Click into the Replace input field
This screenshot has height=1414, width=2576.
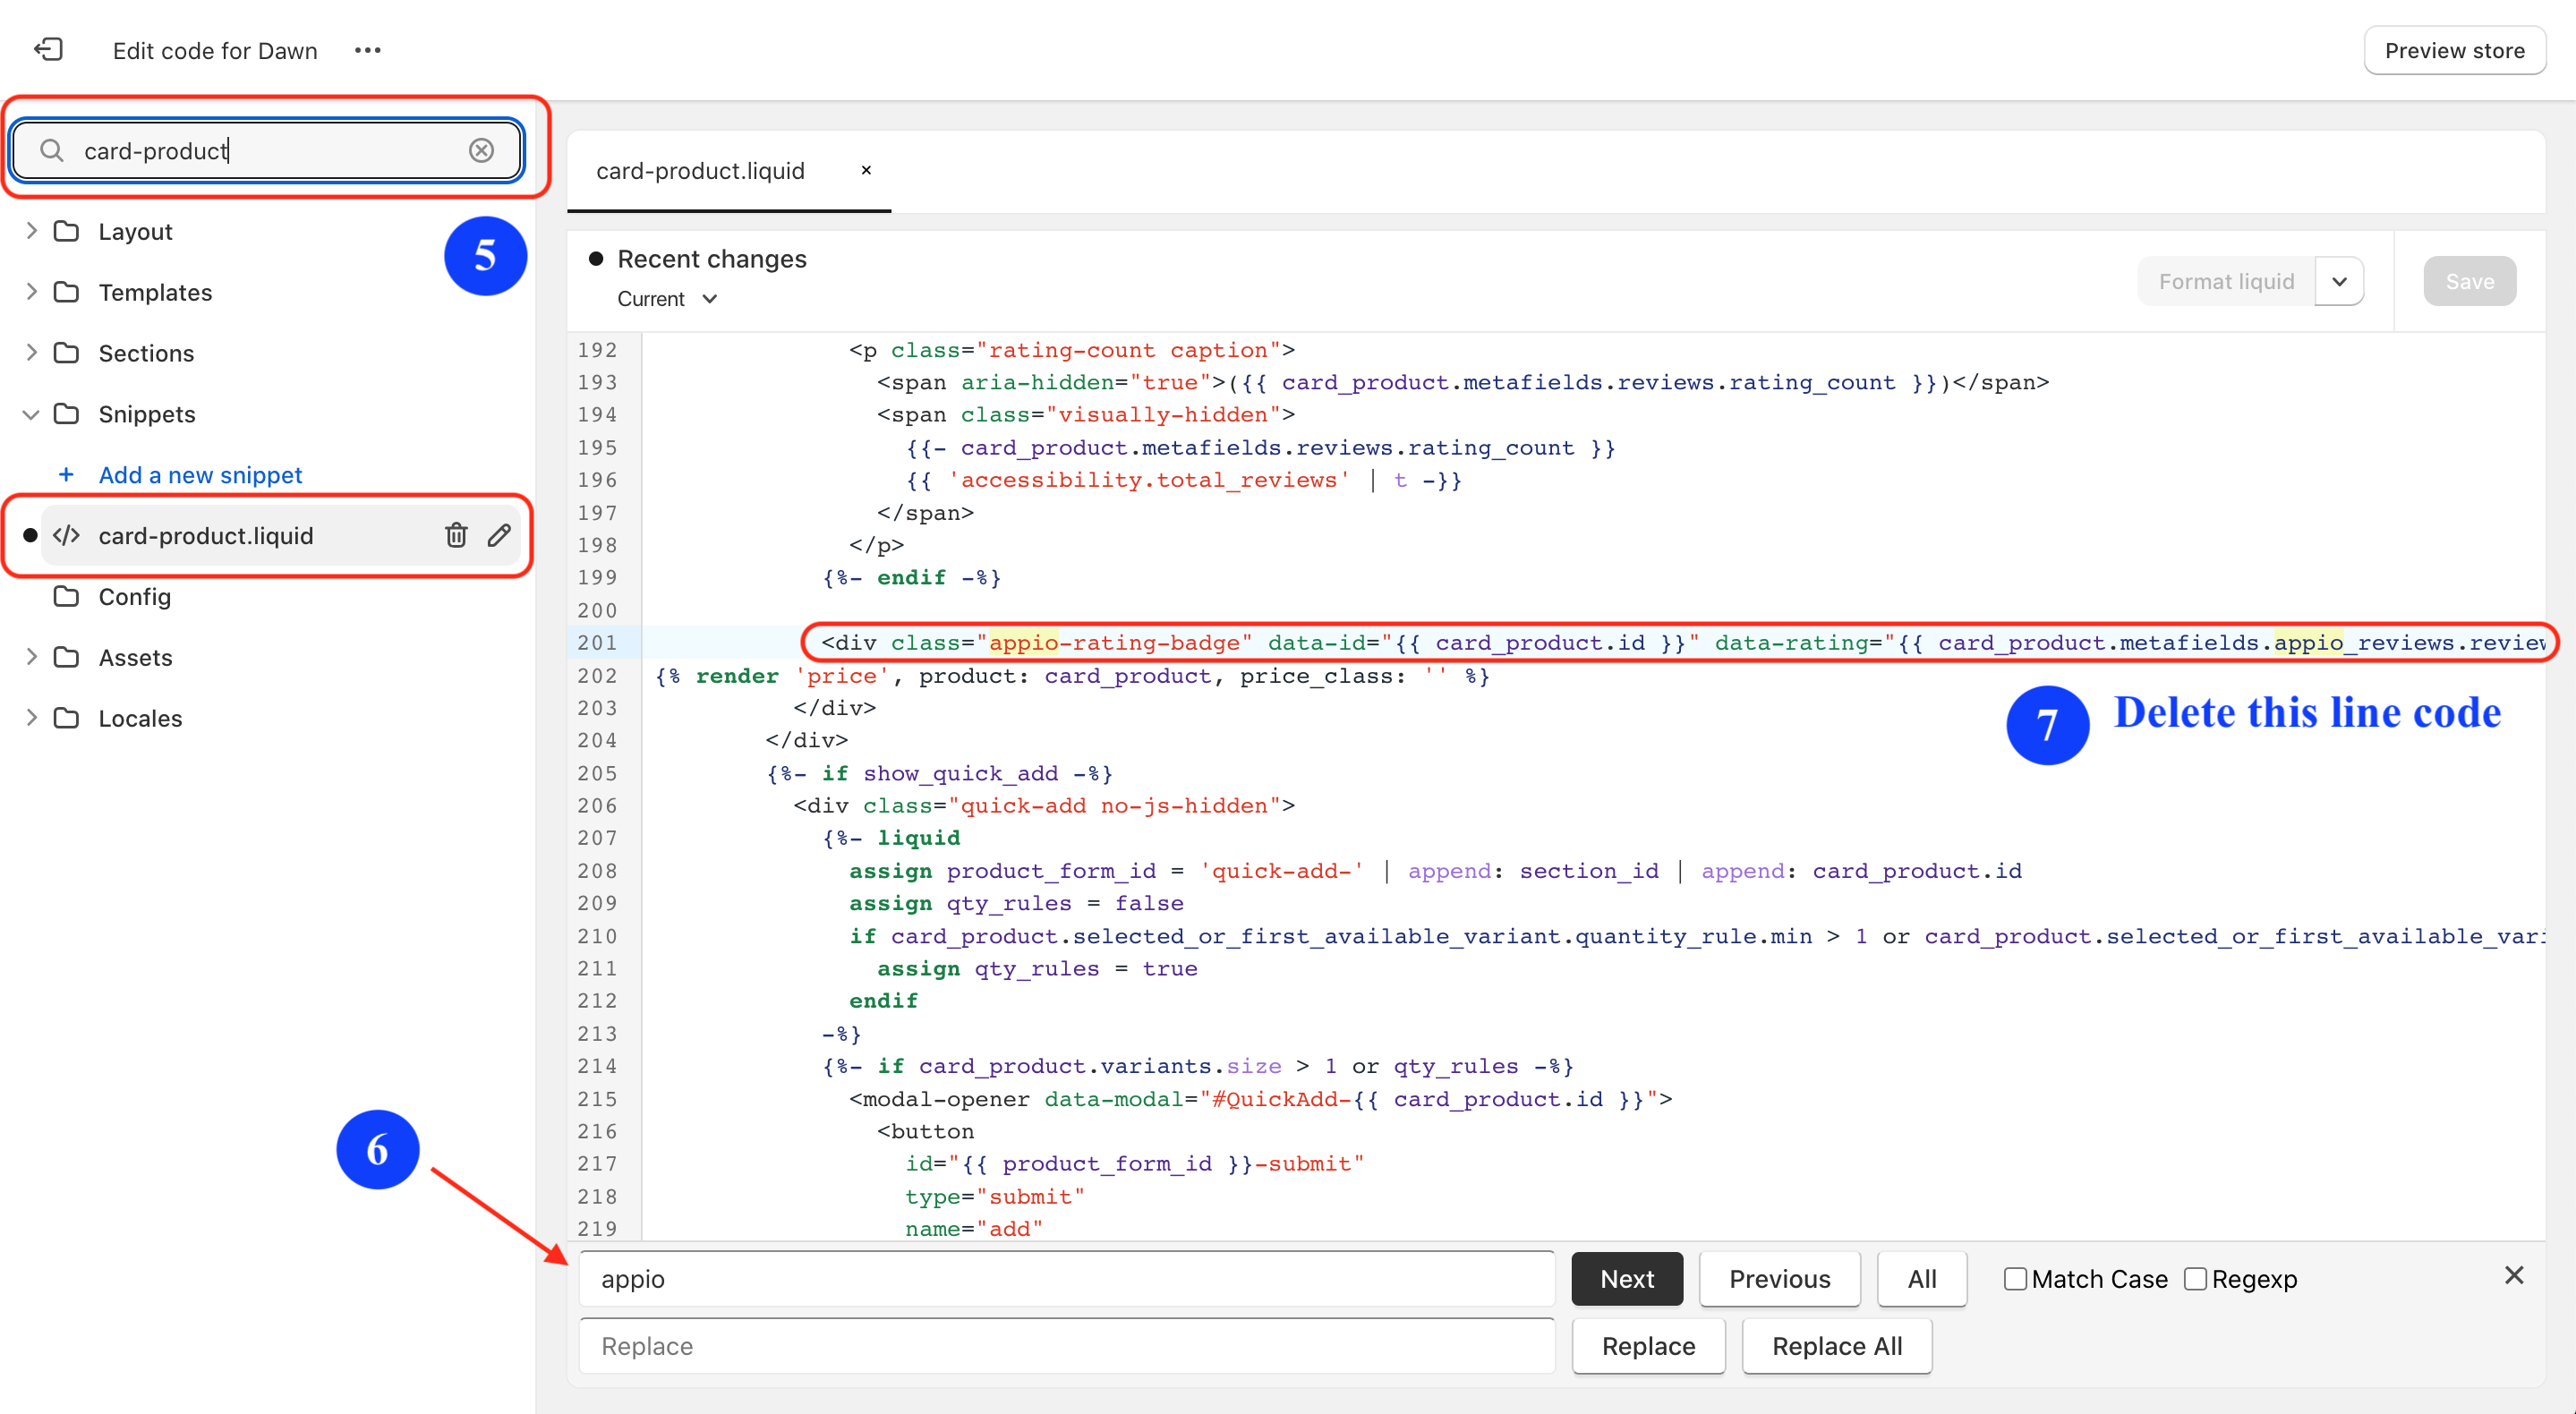1066,1345
